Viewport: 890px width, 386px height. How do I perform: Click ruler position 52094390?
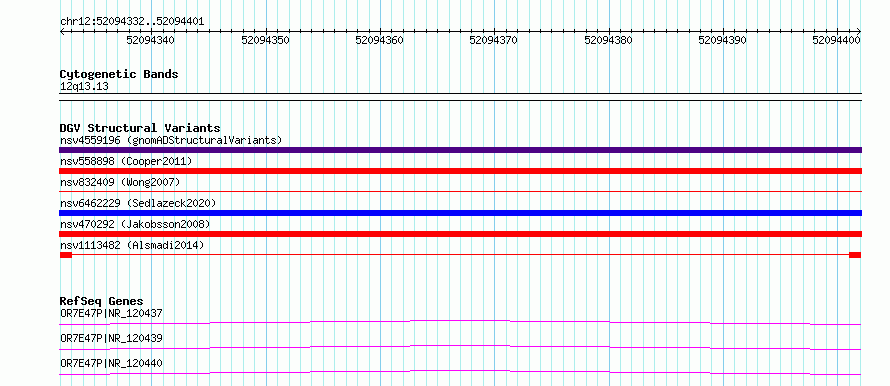coord(723,40)
